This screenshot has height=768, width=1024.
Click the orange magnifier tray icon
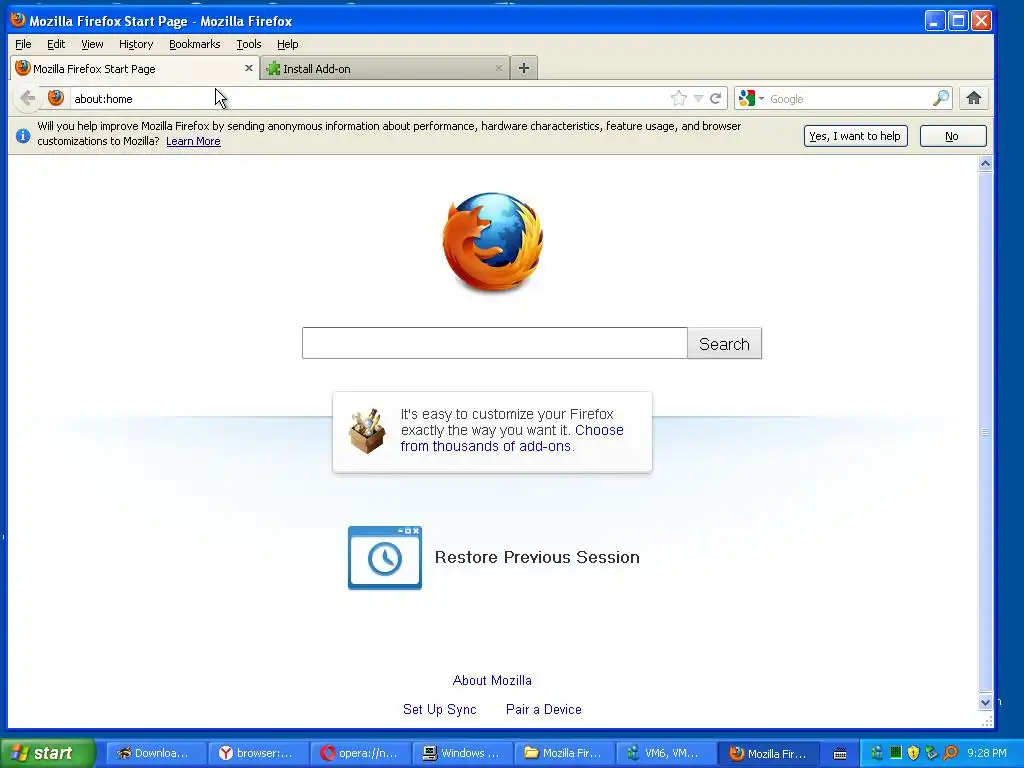pos(950,753)
